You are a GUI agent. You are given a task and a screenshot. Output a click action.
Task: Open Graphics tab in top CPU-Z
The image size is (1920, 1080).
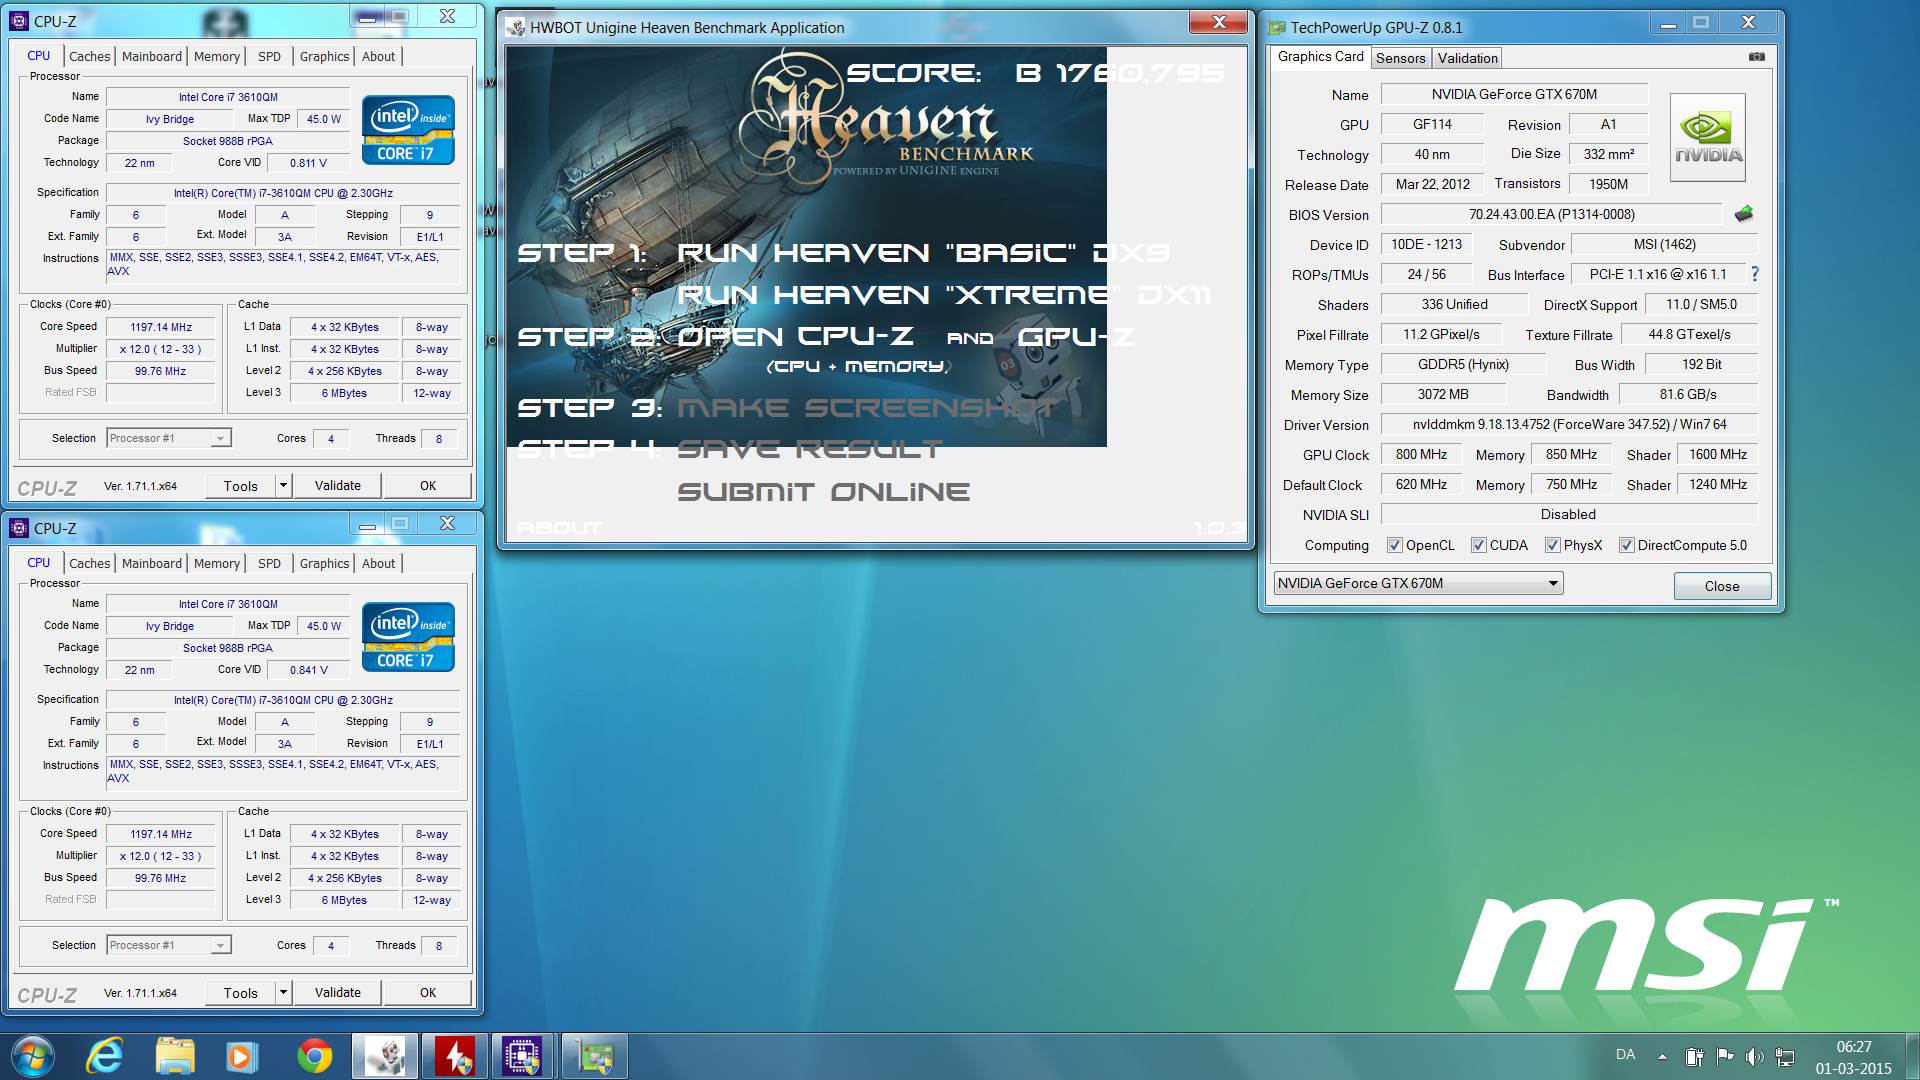point(324,57)
